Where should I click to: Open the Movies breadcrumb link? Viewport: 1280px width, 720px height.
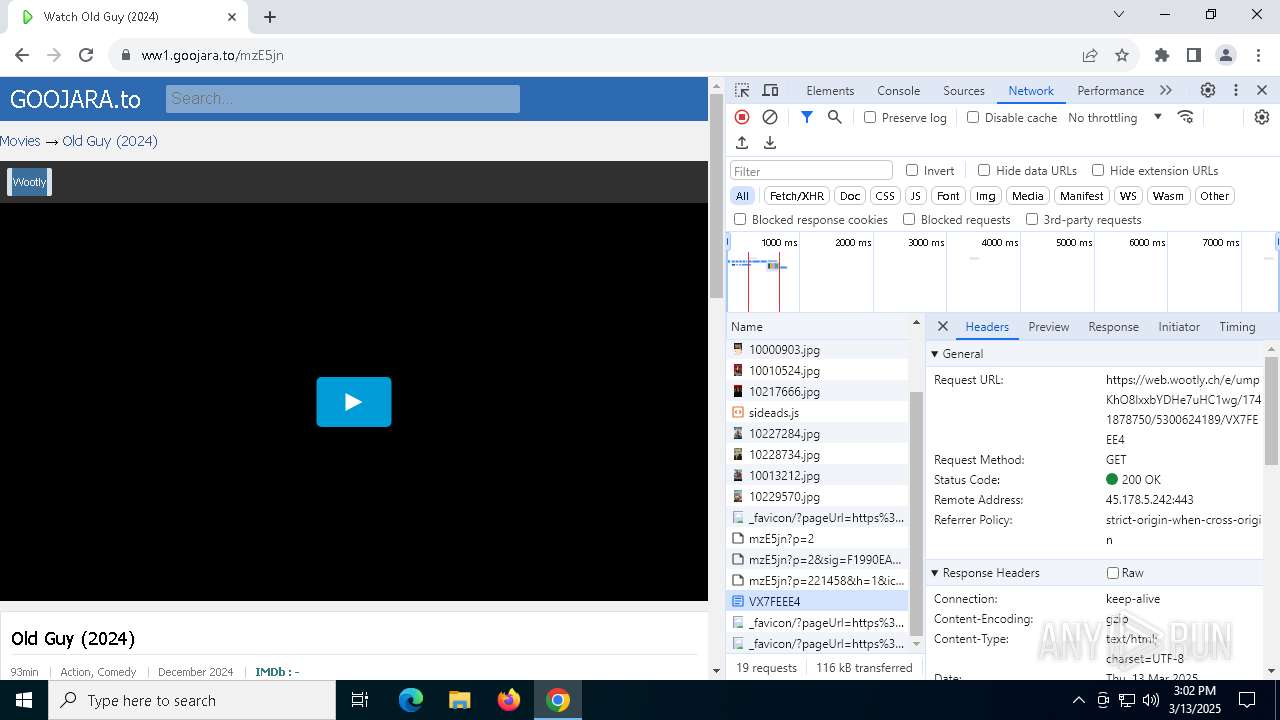point(20,141)
